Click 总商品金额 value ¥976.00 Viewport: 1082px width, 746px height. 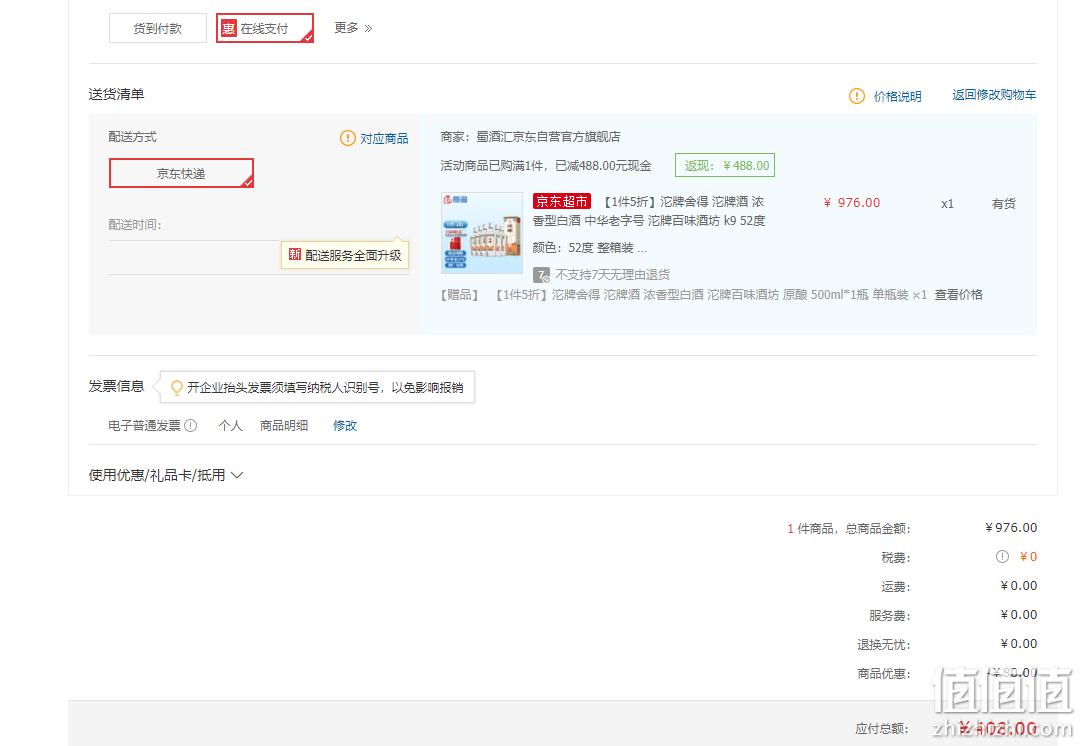coord(1011,528)
